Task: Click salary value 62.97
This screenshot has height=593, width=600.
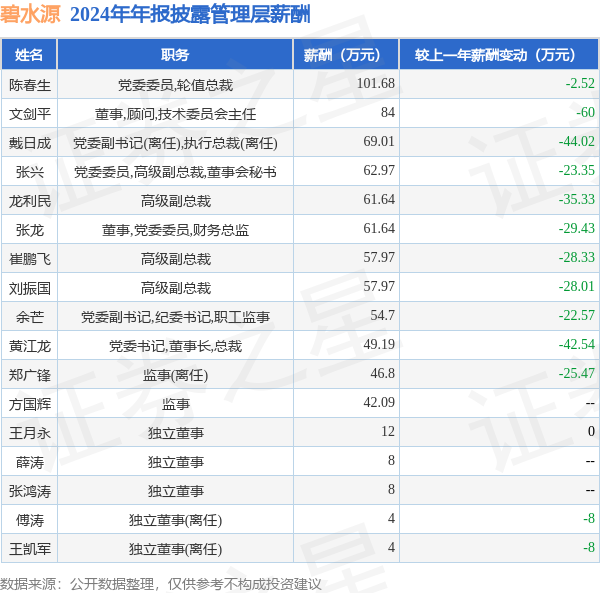Action: [x=379, y=170]
